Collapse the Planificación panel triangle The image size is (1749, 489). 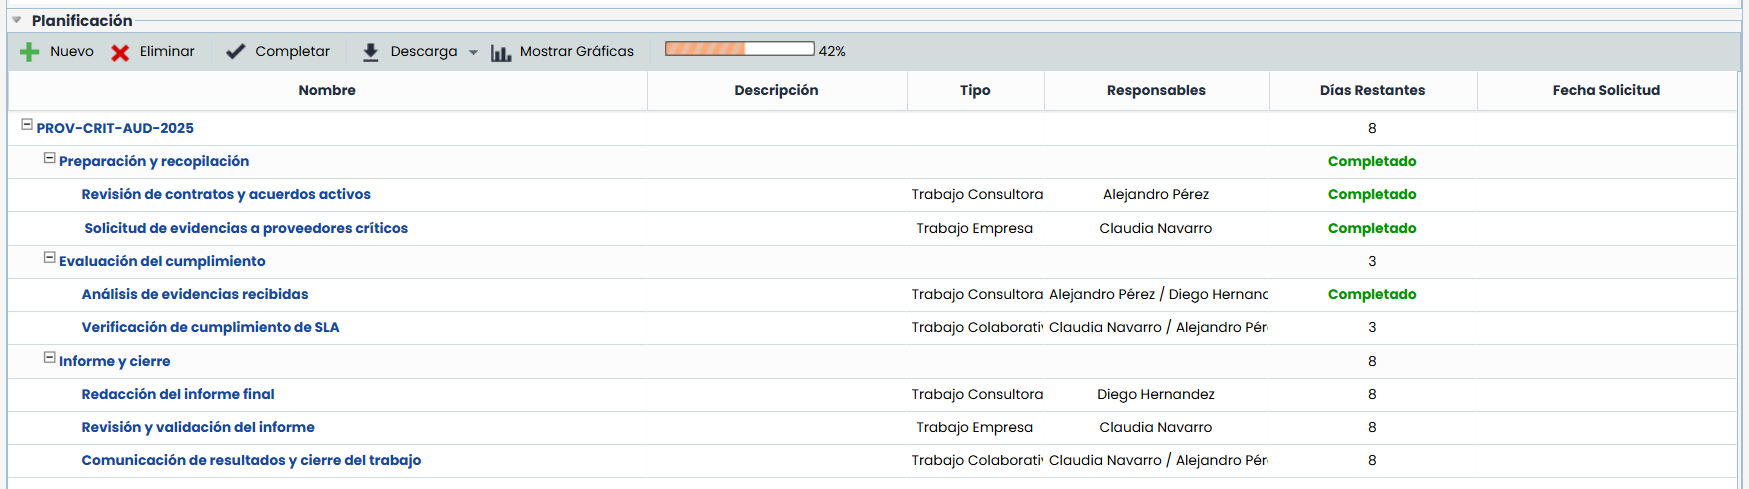click(x=16, y=20)
